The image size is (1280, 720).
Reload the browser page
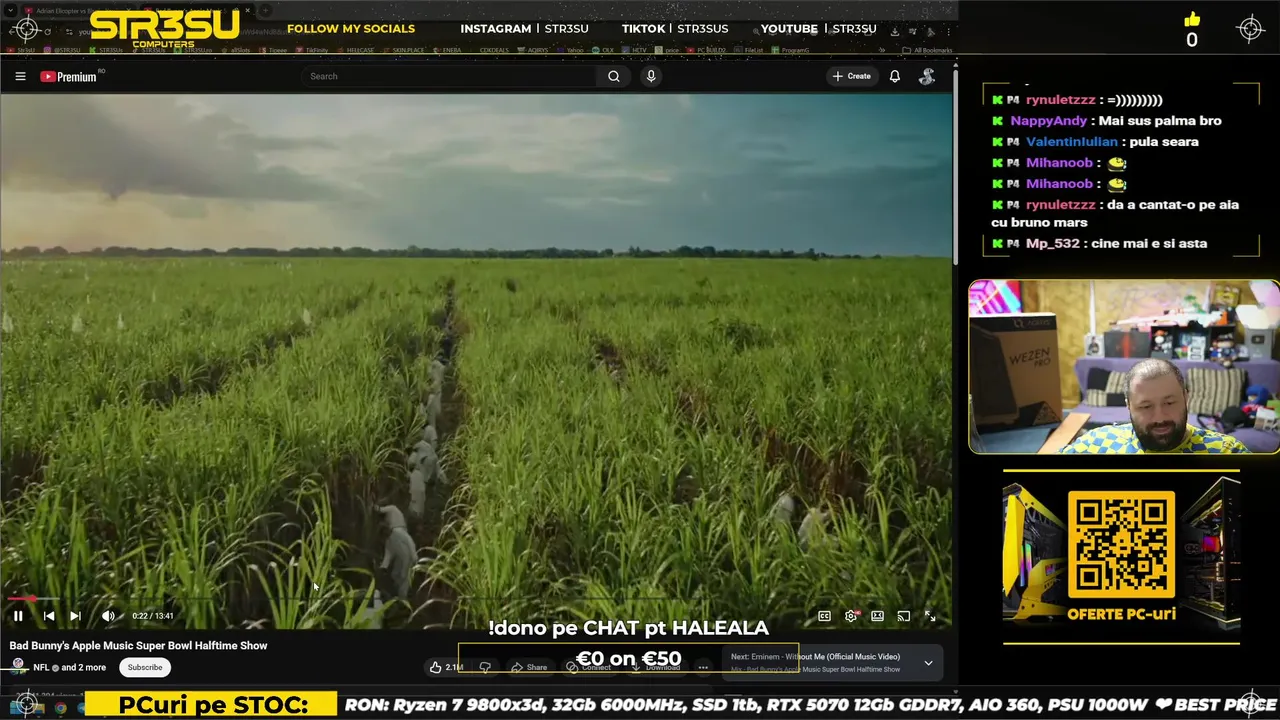47,31
